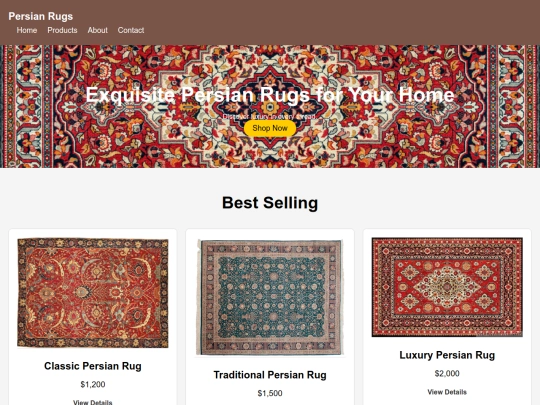Click the $2,000 price label
This screenshot has height=405, width=540.
pos(447,374)
